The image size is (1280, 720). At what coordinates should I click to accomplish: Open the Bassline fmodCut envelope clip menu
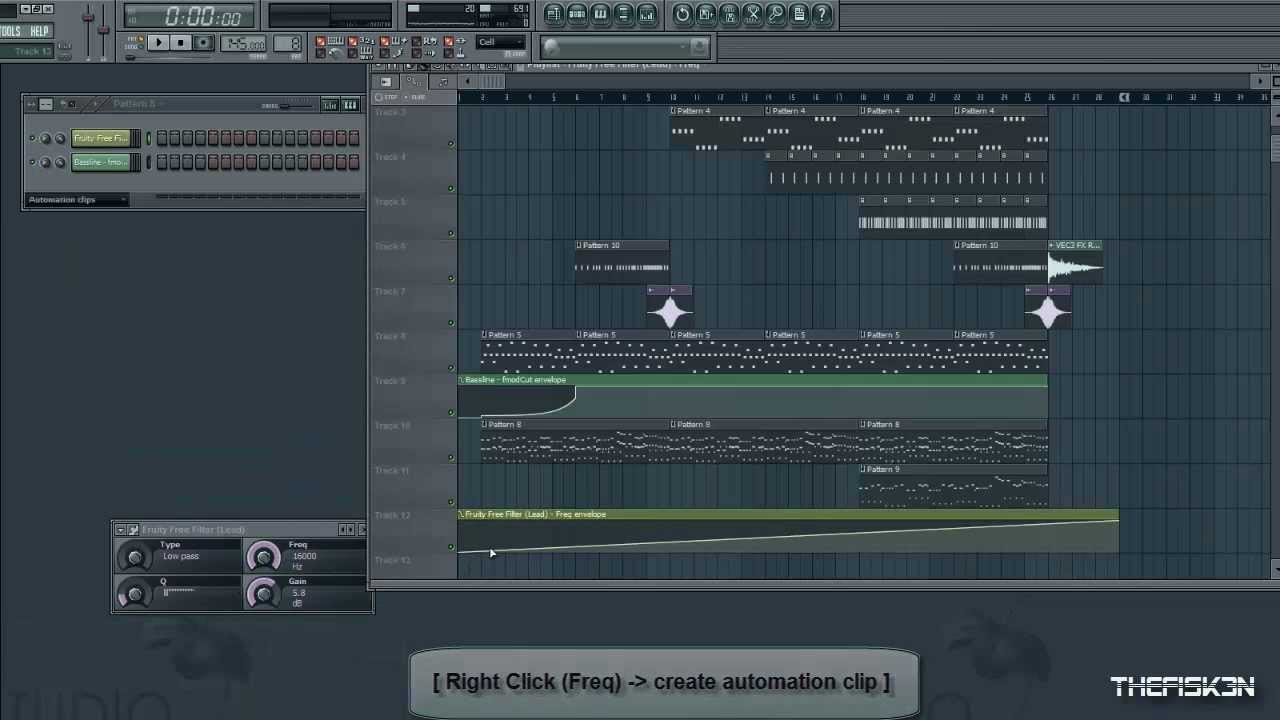coord(462,380)
